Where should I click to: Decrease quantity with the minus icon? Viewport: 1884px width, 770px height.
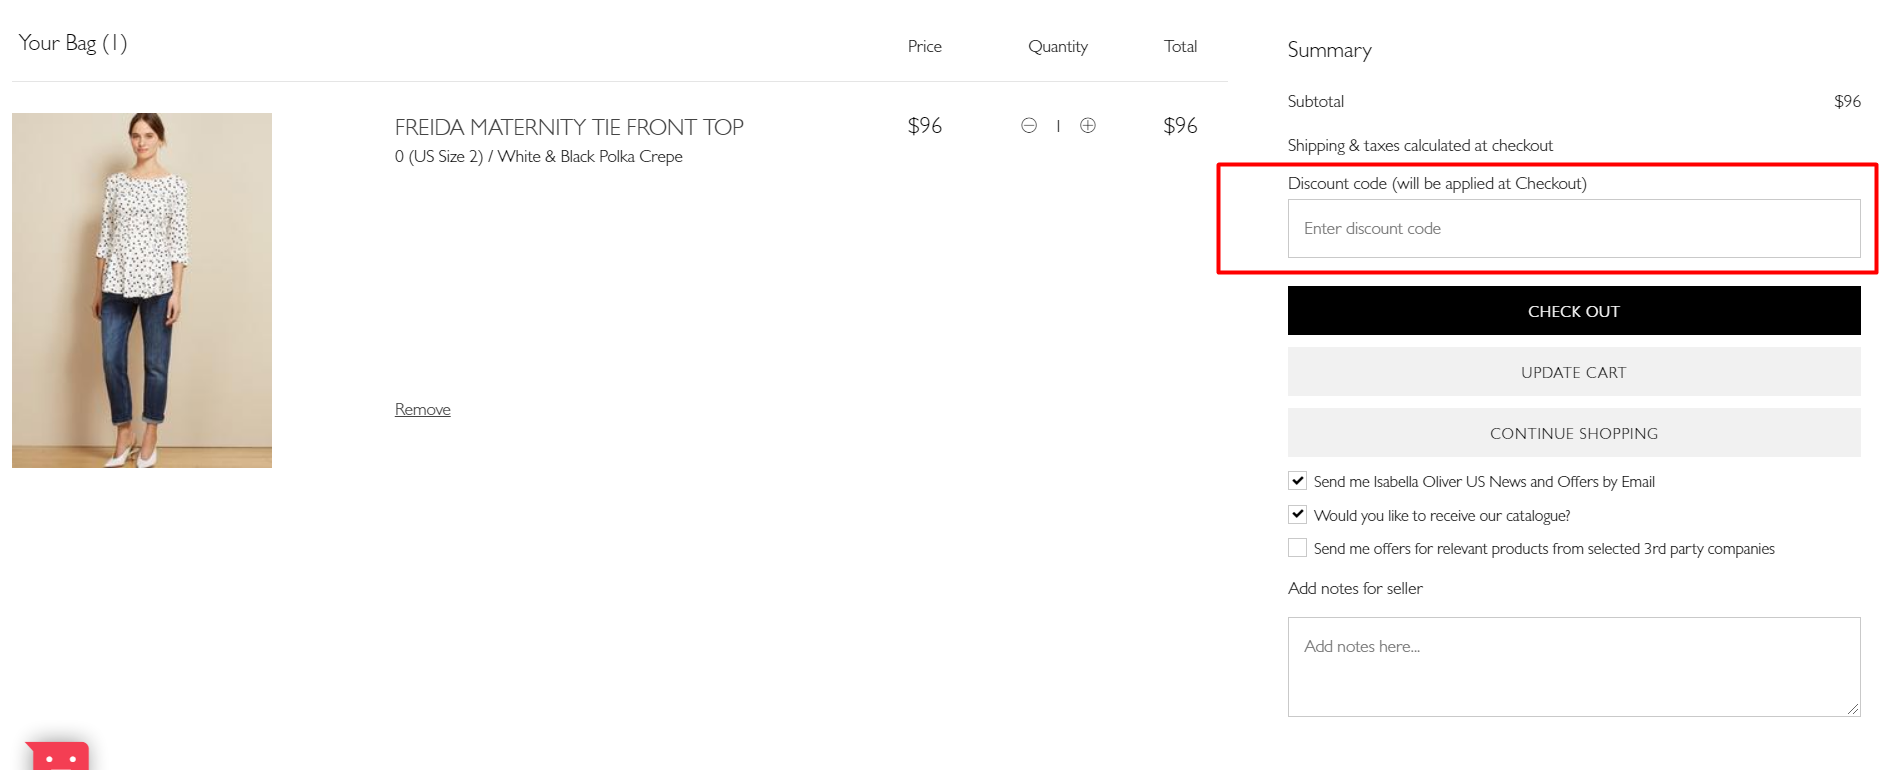[1028, 126]
